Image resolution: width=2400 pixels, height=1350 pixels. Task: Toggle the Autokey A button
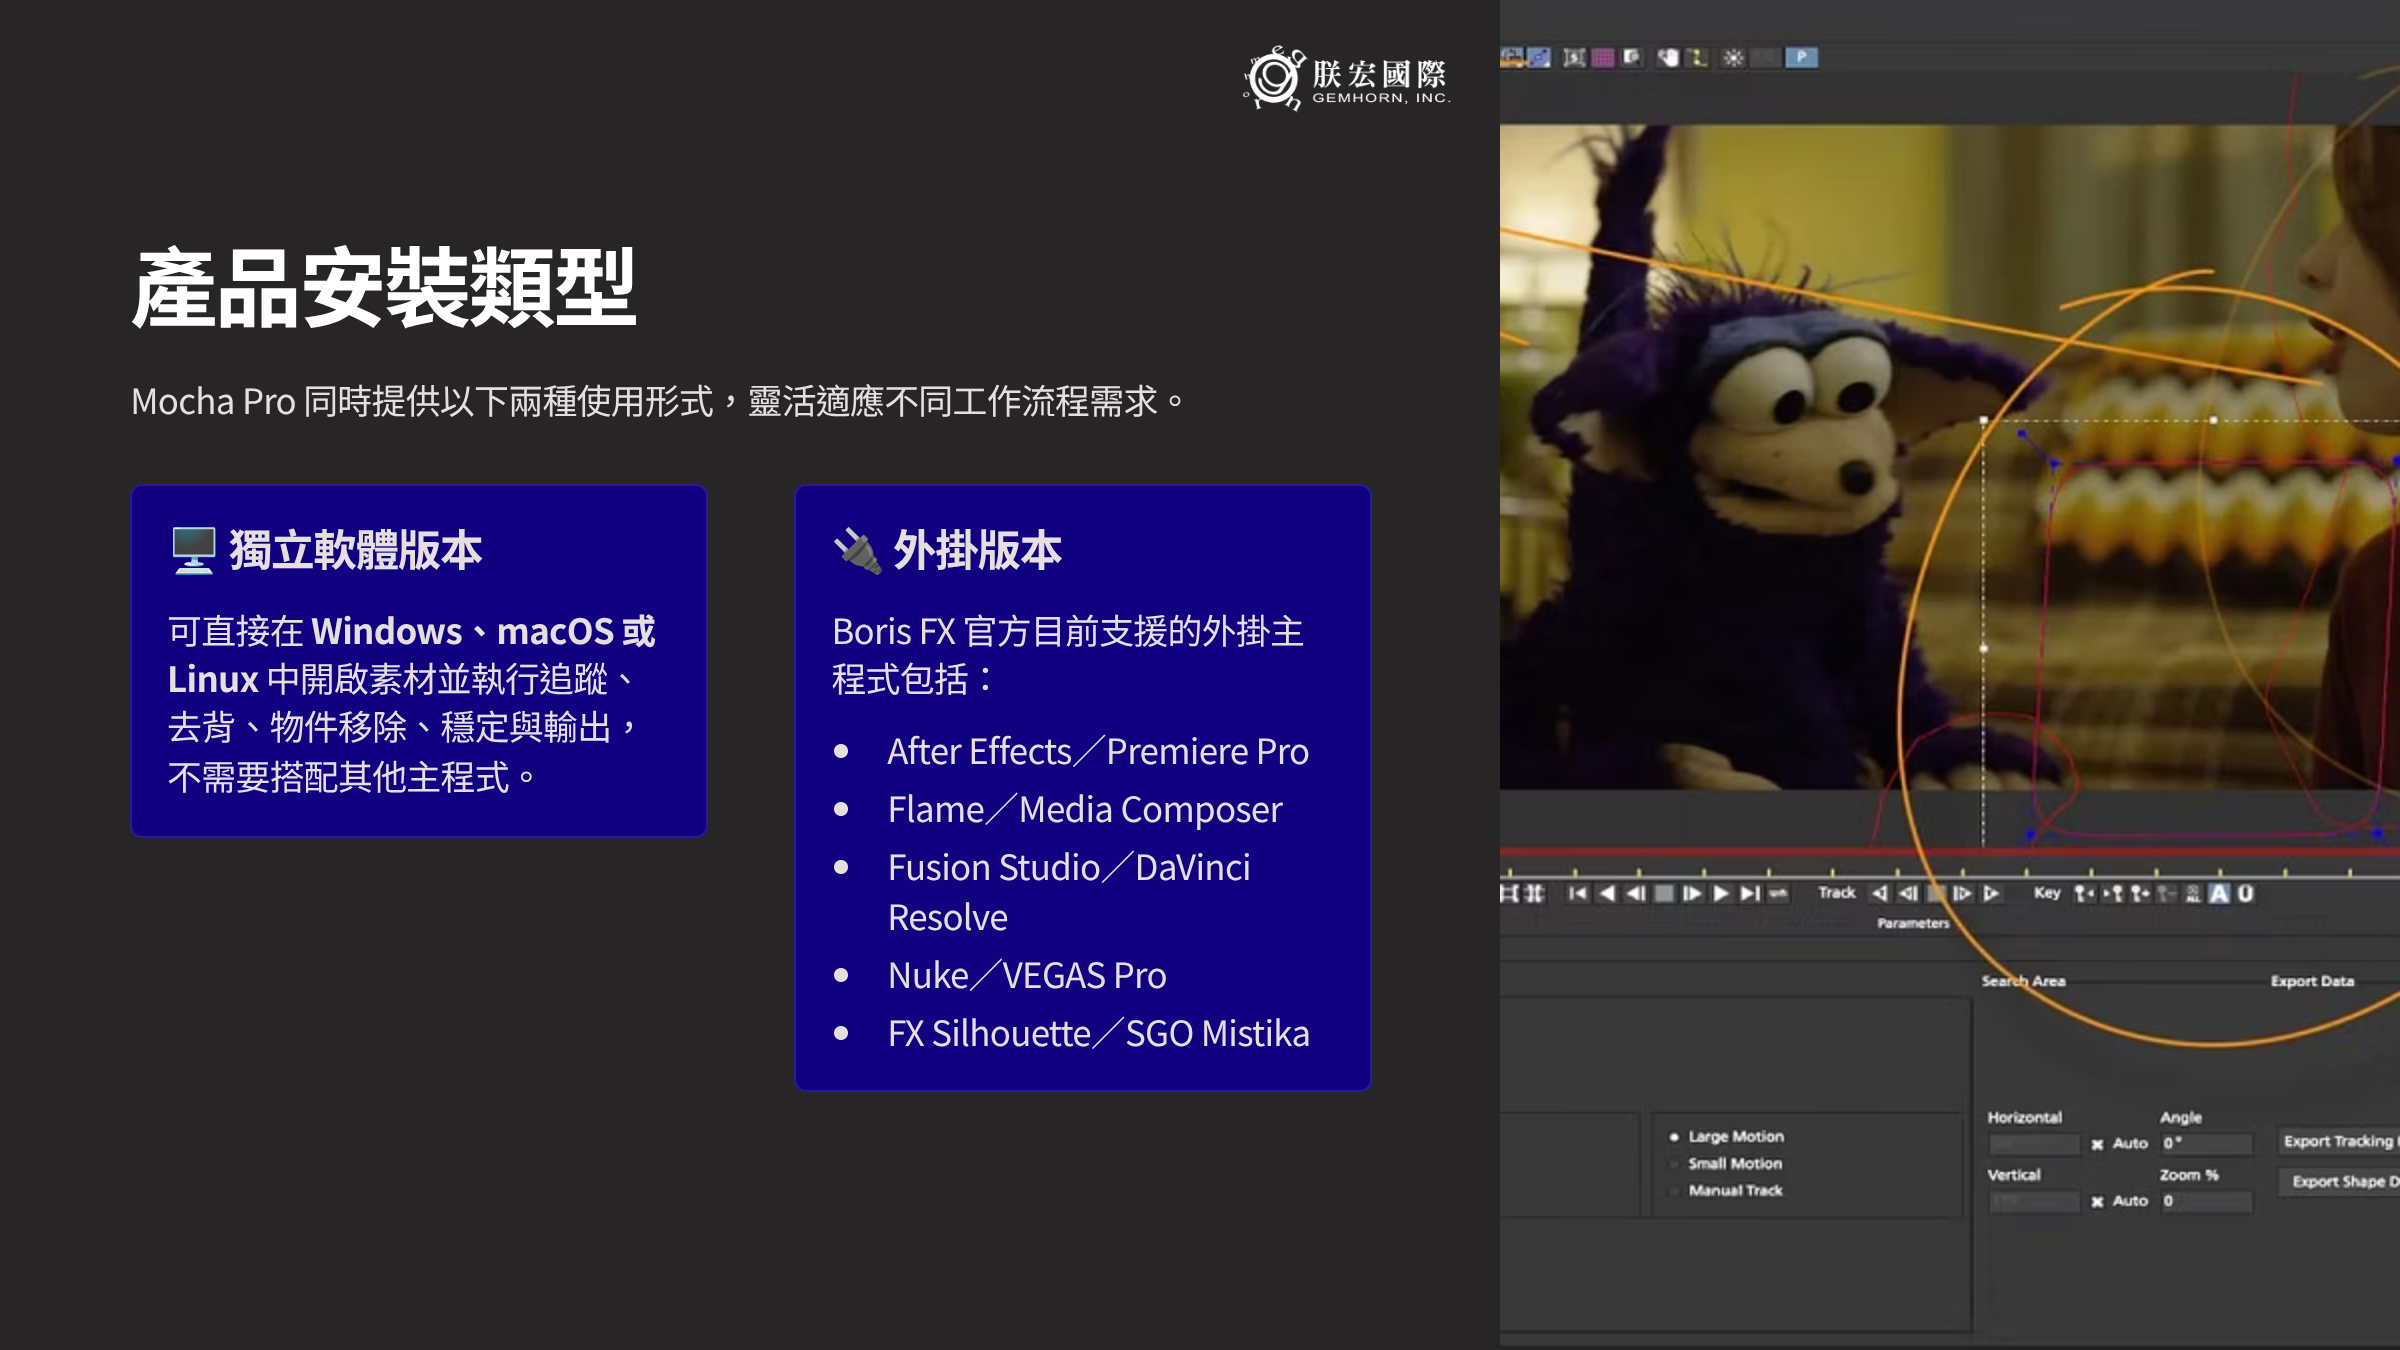pos(2219,893)
